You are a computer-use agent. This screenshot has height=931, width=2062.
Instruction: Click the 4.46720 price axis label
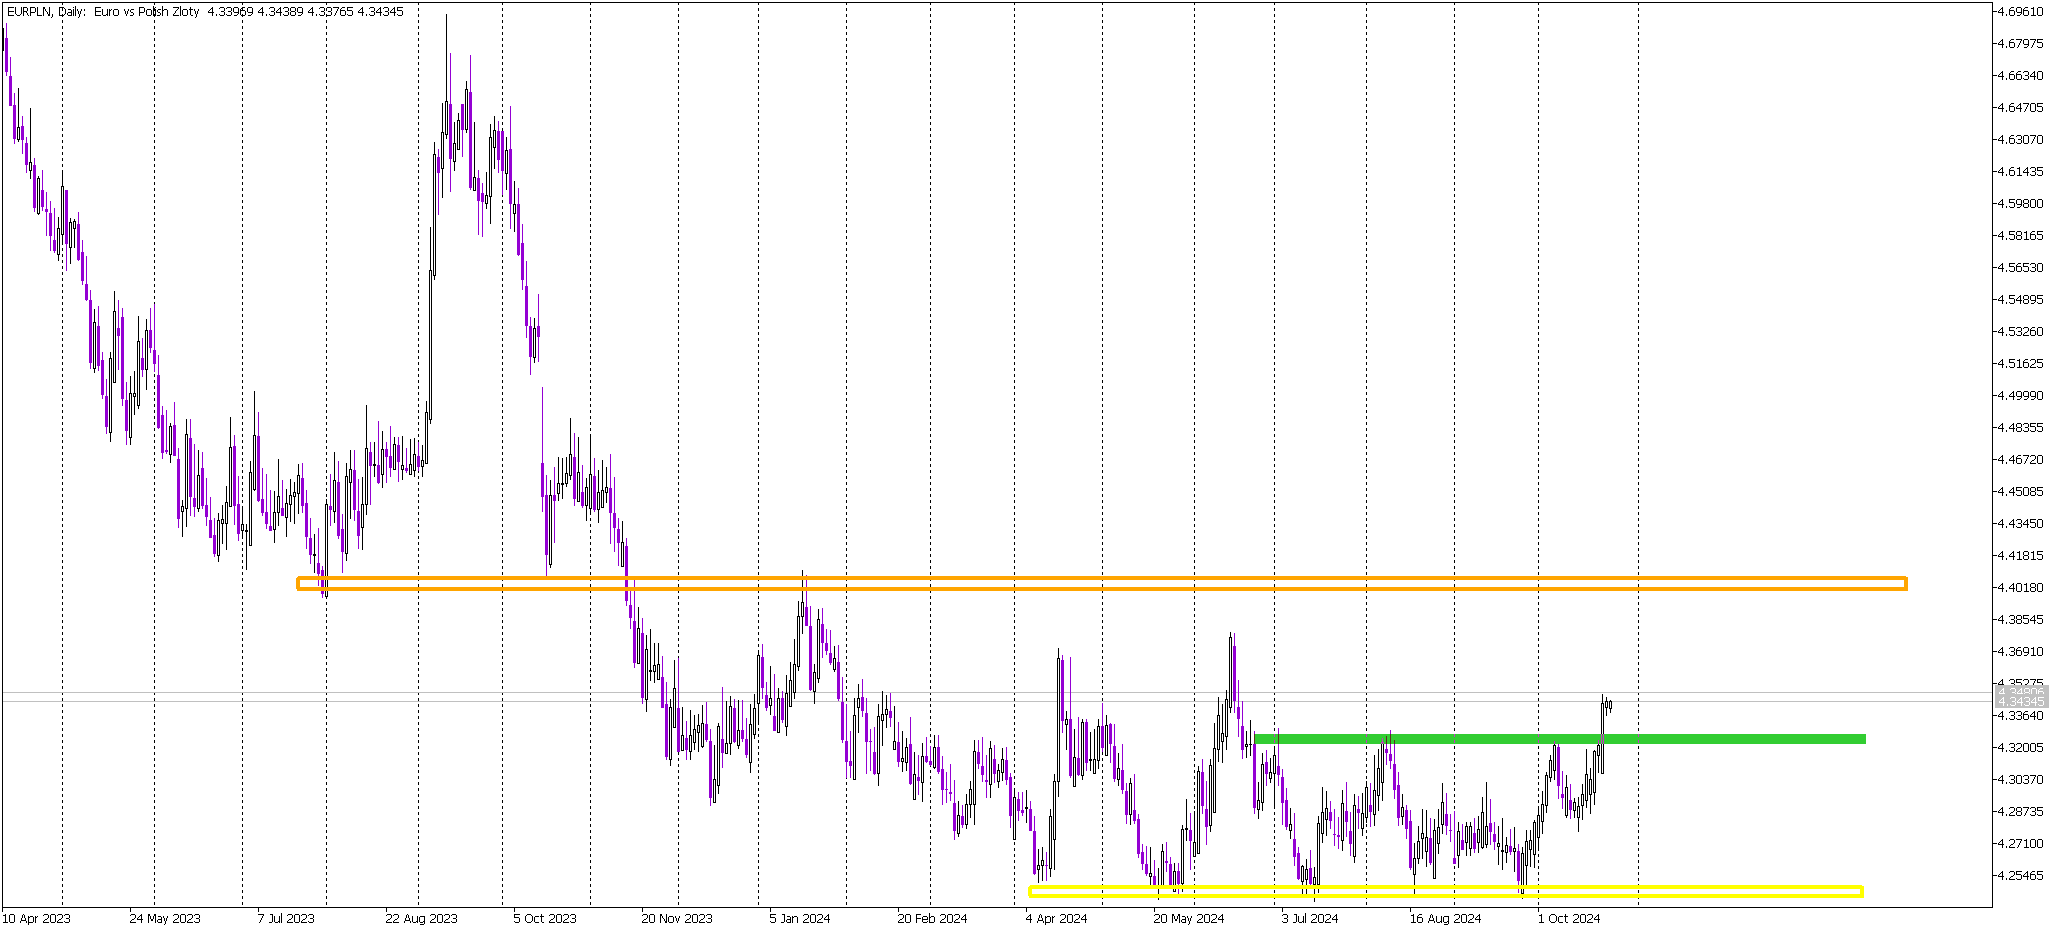2021,460
